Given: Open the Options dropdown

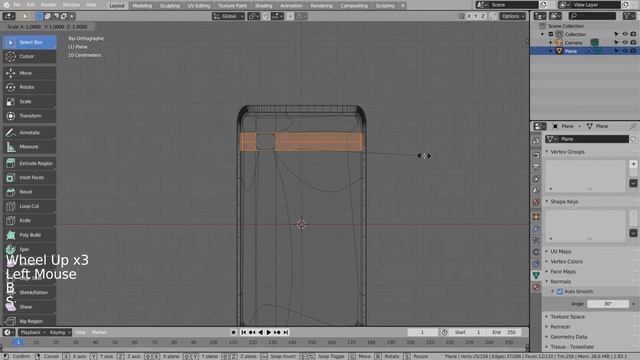Looking at the screenshot, I should click(x=513, y=16).
